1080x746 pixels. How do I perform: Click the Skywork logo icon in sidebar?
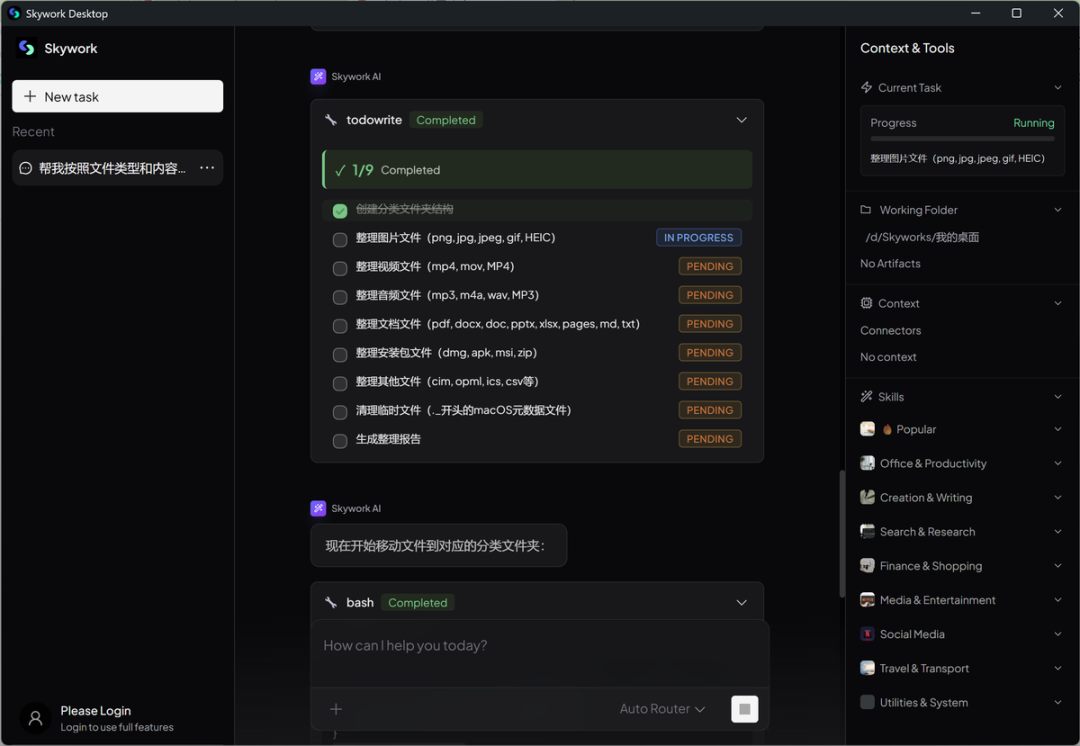click(26, 48)
